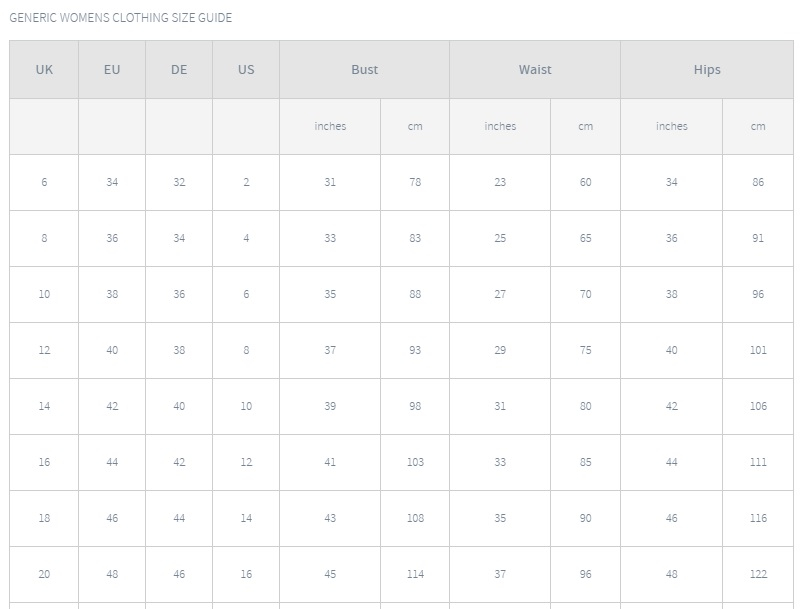
Task: Click the 116 cm hips value
Action: 758,518
